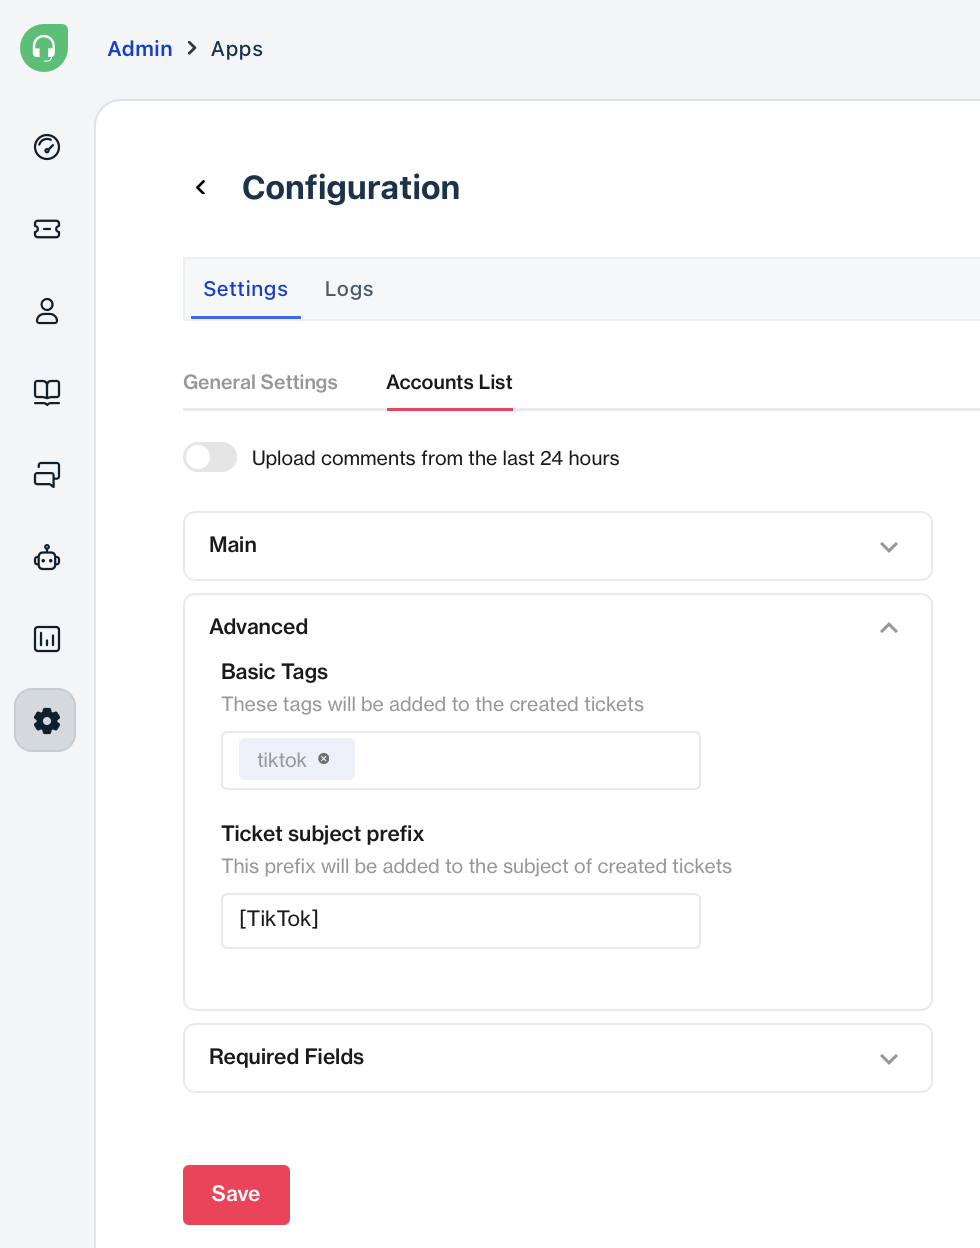Open the bot icon in sidebar
The width and height of the screenshot is (980, 1248).
click(x=47, y=557)
